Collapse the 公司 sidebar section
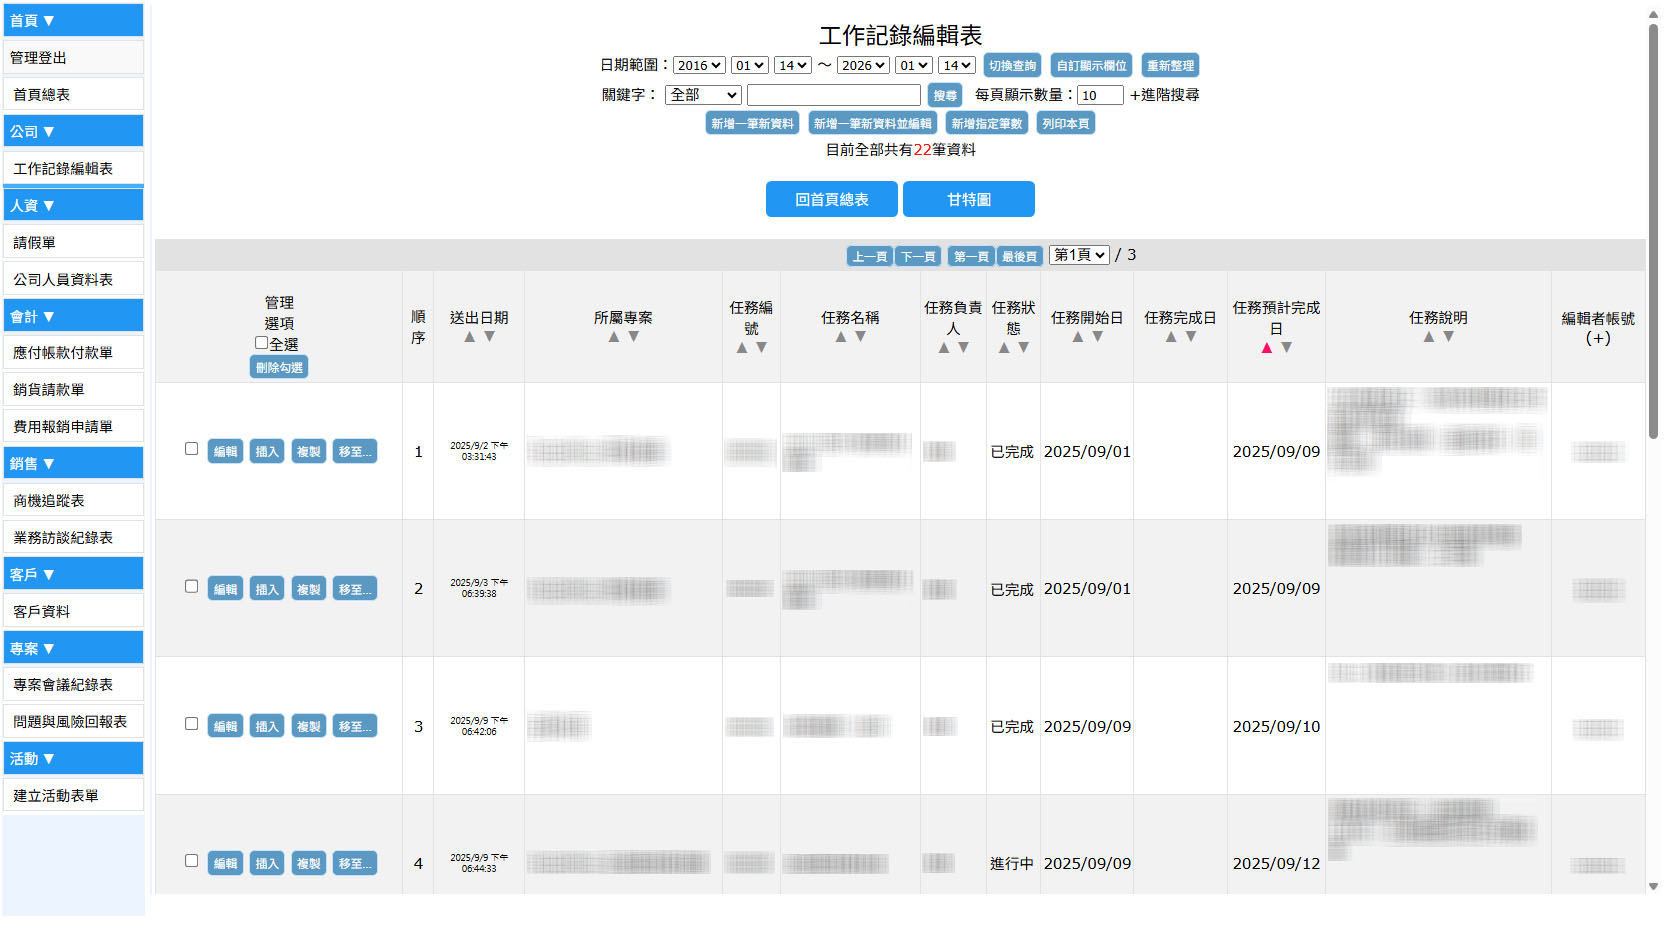Image resolution: width=1667 pixels, height=937 pixels. pyautogui.click(x=73, y=131)
